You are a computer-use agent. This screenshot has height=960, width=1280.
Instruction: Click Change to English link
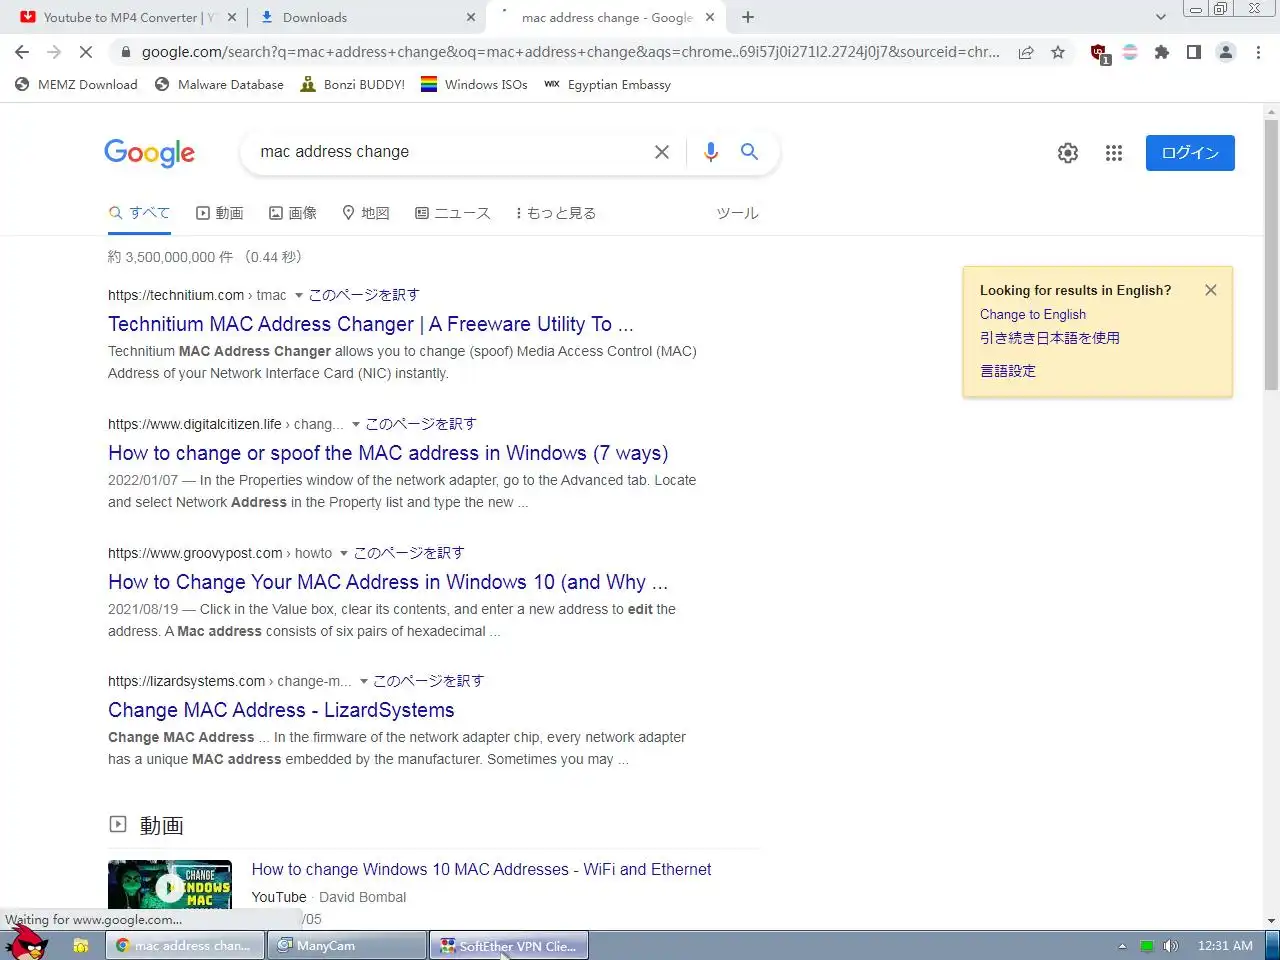click(x=1033, y=314)
